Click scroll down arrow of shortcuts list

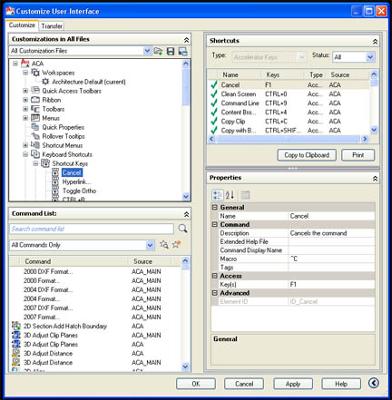click(x=374, y=130)
